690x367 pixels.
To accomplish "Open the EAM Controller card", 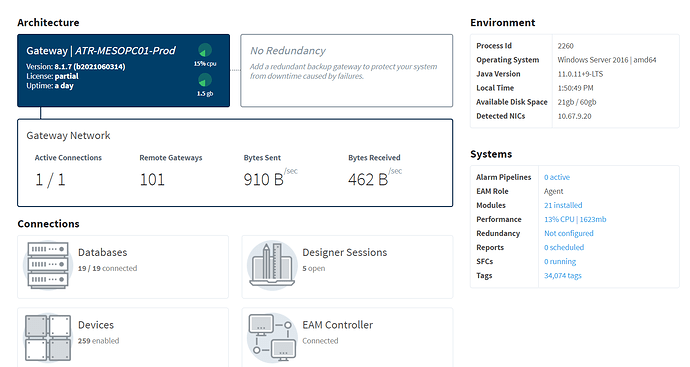I will pyautogui.click(x=347, y=338).
